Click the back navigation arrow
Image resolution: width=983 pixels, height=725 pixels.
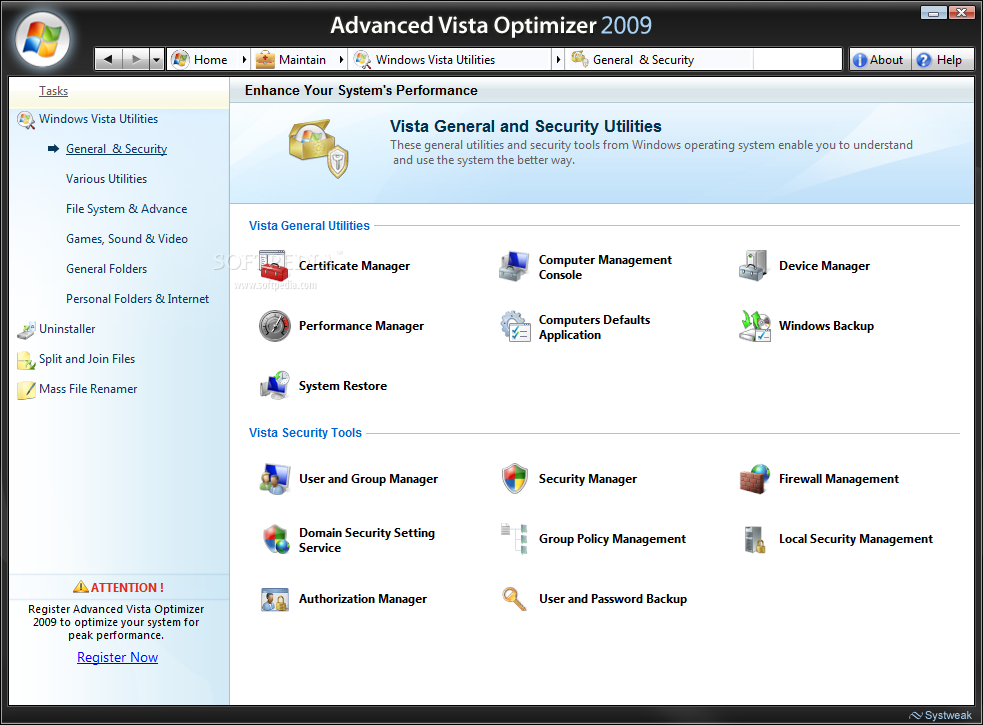point(108,59)
